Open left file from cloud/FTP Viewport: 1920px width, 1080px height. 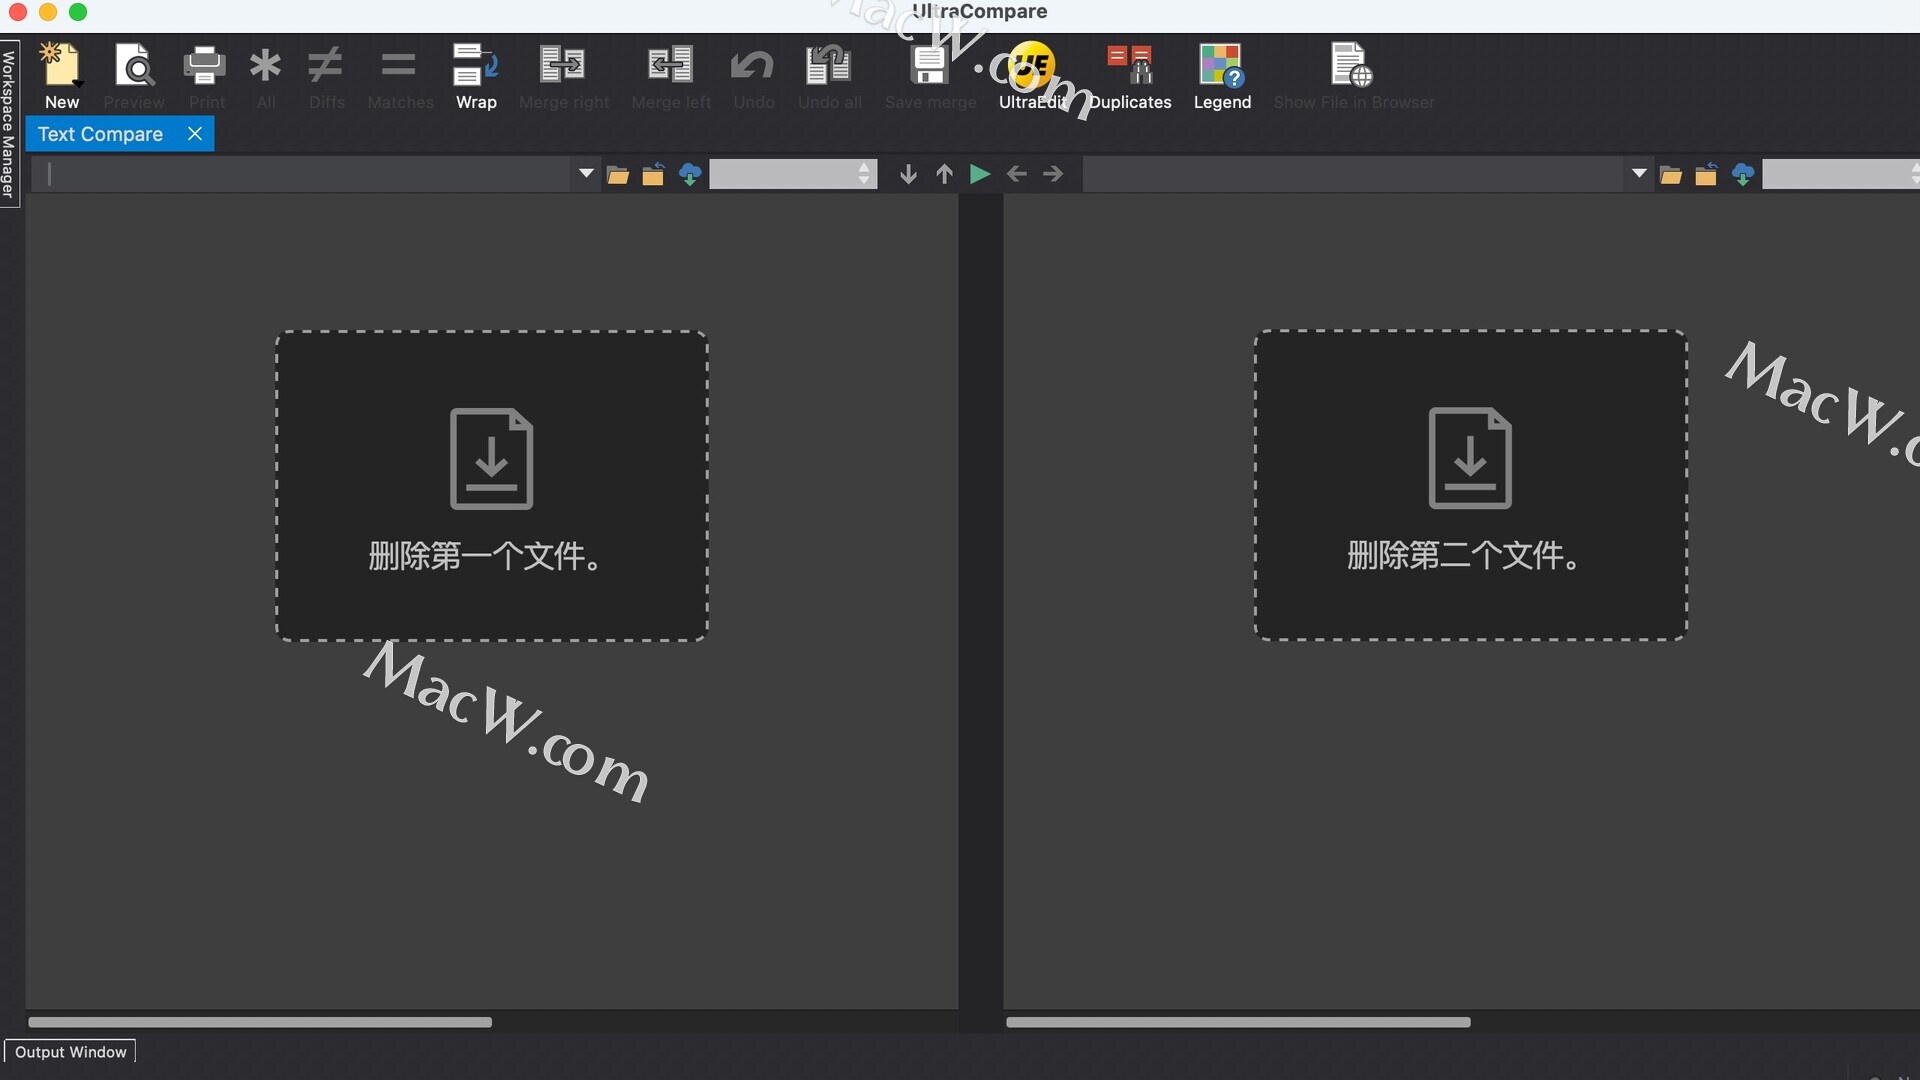(x=690, y=175)
